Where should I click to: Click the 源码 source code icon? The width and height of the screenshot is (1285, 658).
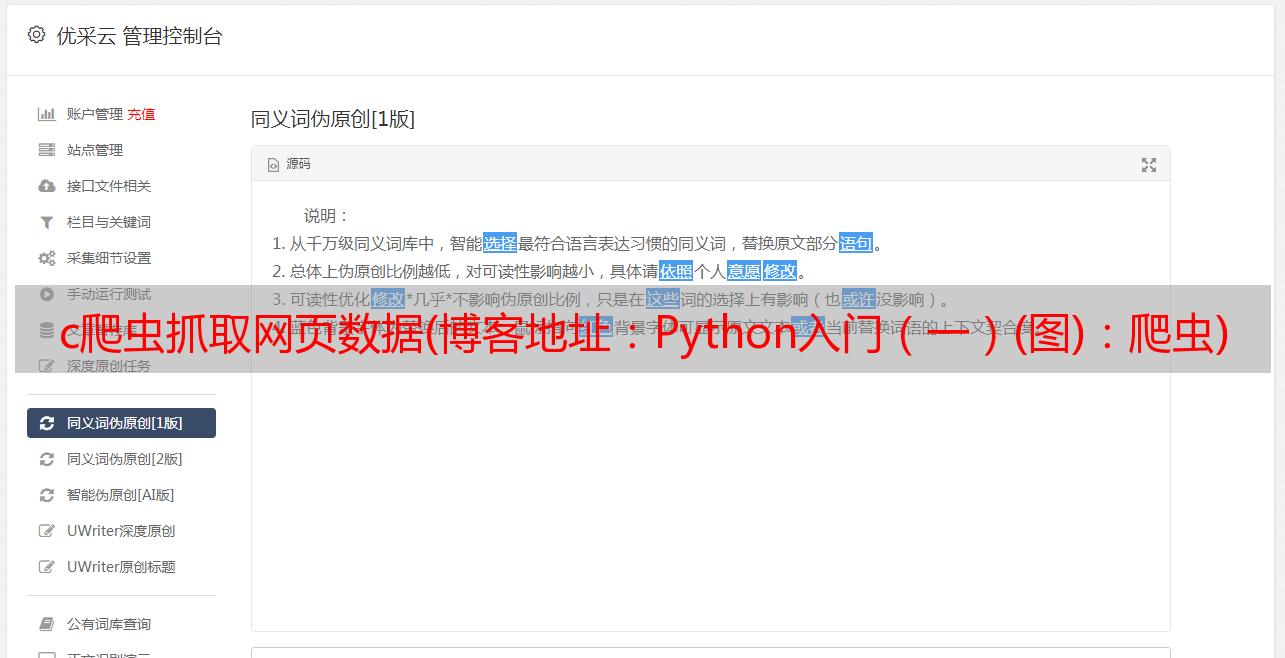(273, 165)
